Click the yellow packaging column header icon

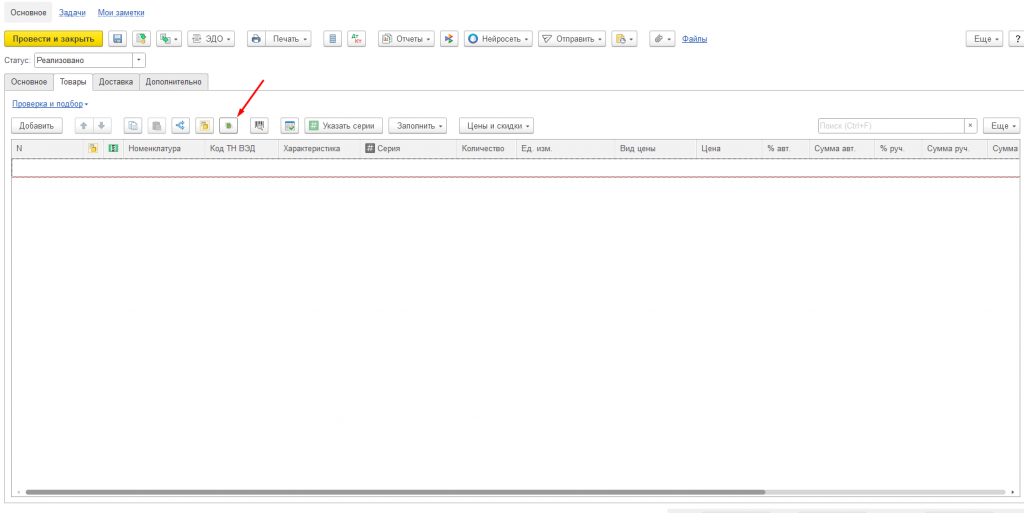pyautogui.click(x=93, y=149)
